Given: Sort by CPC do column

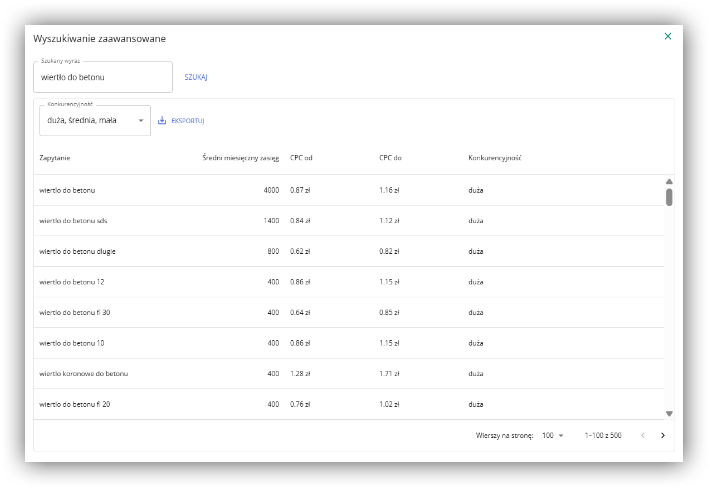Looking at the screenshot, I should pyautogui.click(x=390, y=158).
